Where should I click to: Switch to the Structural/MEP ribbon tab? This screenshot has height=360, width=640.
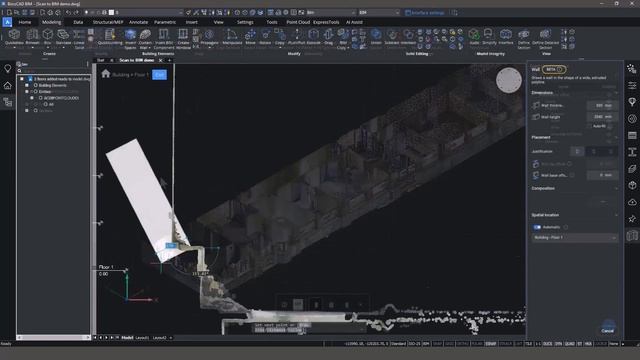108,22
